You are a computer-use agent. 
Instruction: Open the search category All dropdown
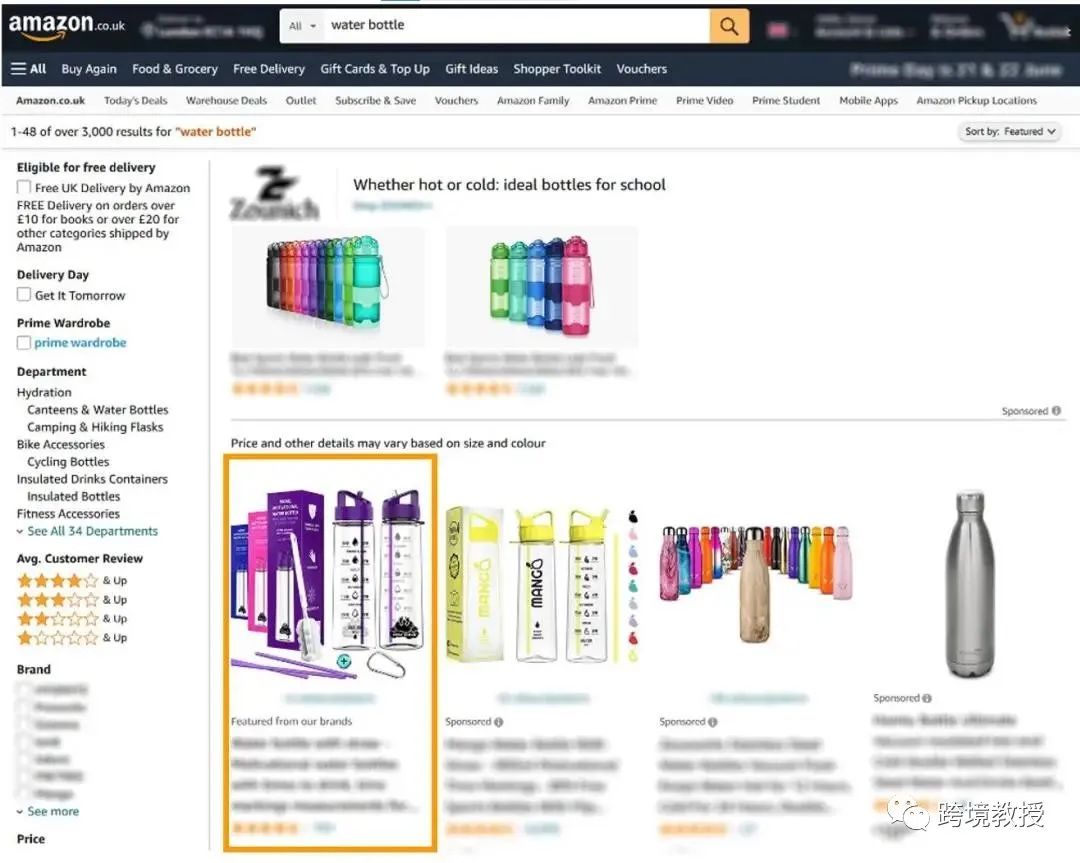pyautogui.click(x=302, y=26)
